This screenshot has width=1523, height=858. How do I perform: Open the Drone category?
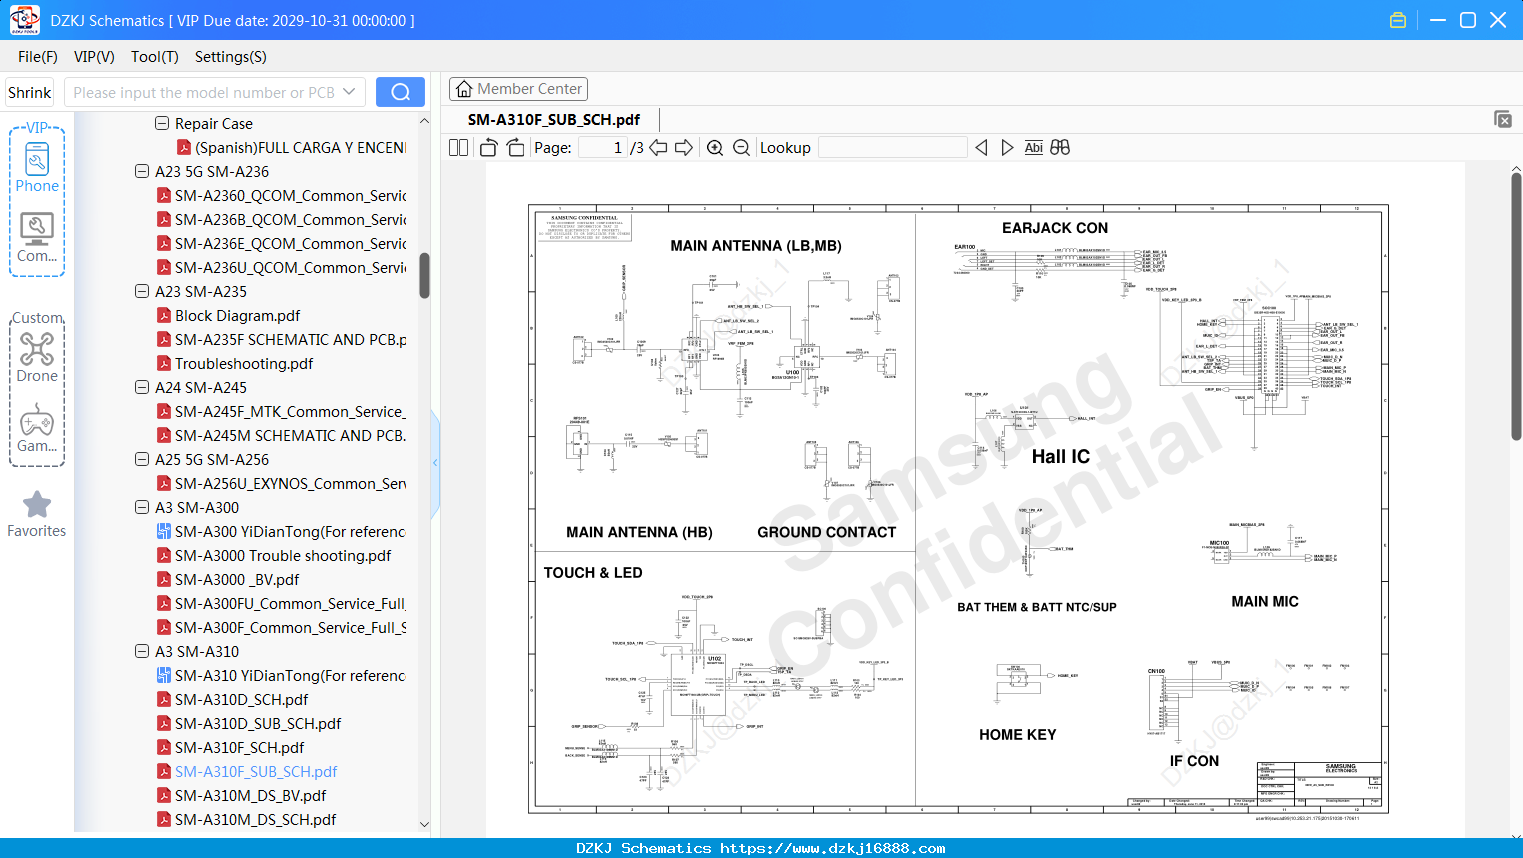[x=37, y=357]
